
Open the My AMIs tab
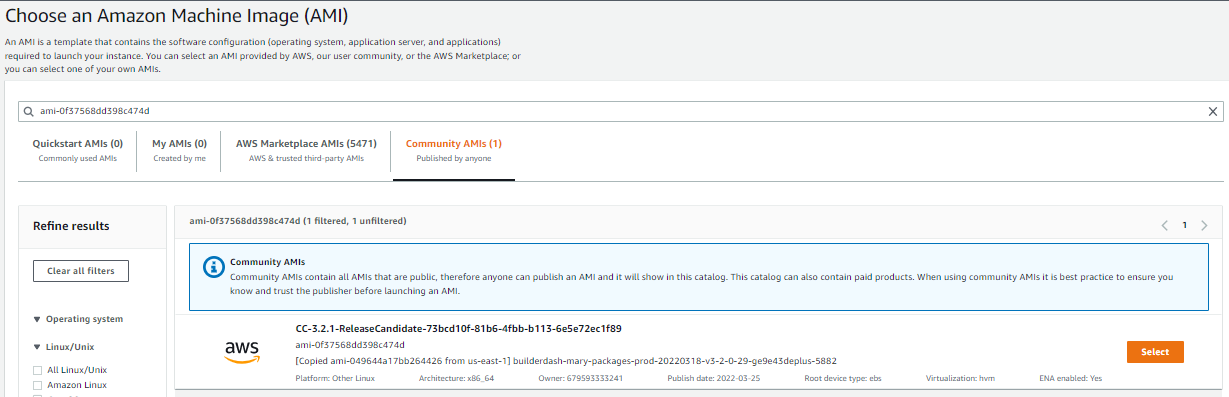[179, 150]
